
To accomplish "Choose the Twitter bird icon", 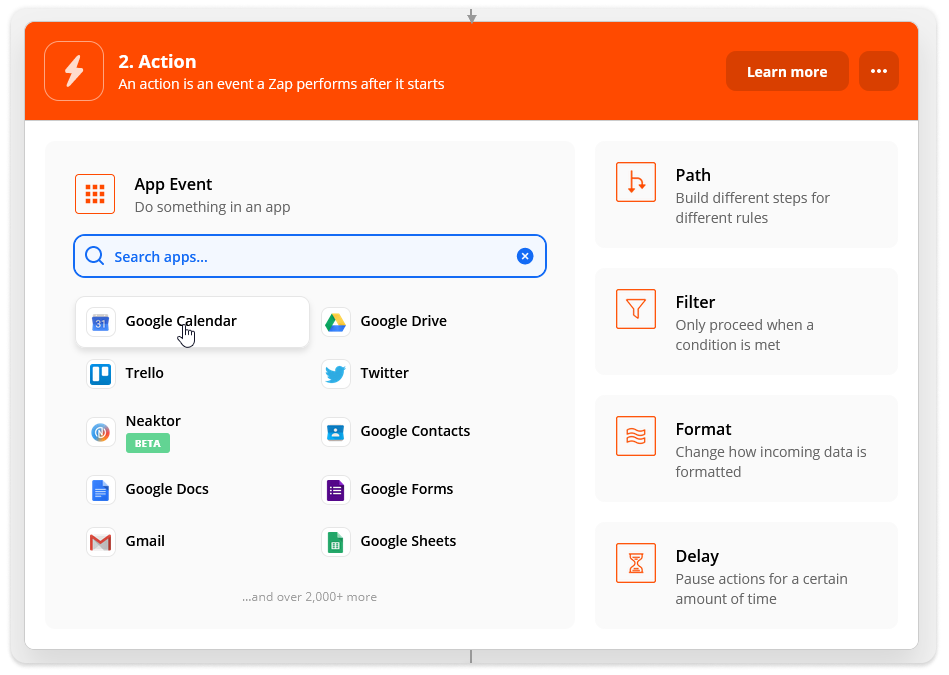I will pyautogui.click(x=335, y=374).
